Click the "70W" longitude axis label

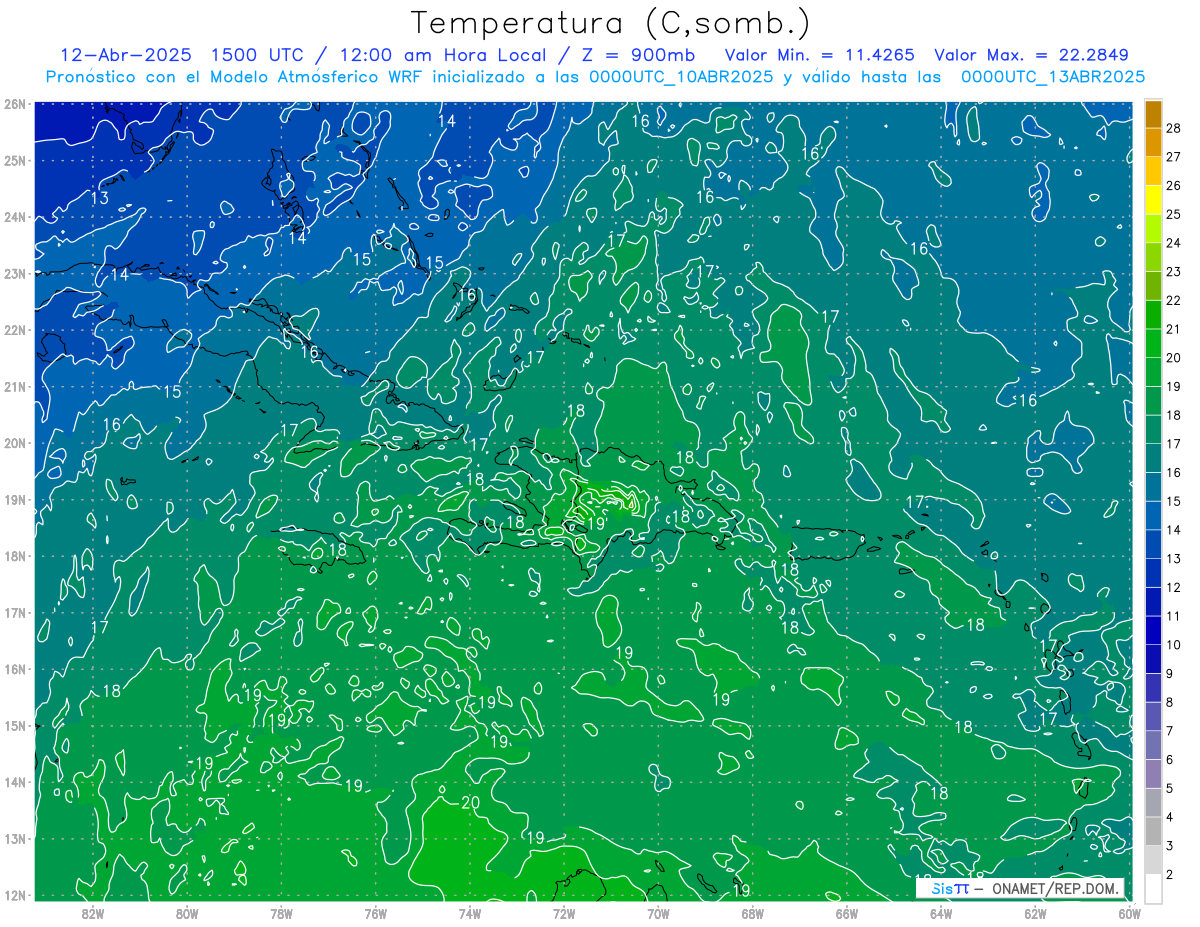coord(658,913)
